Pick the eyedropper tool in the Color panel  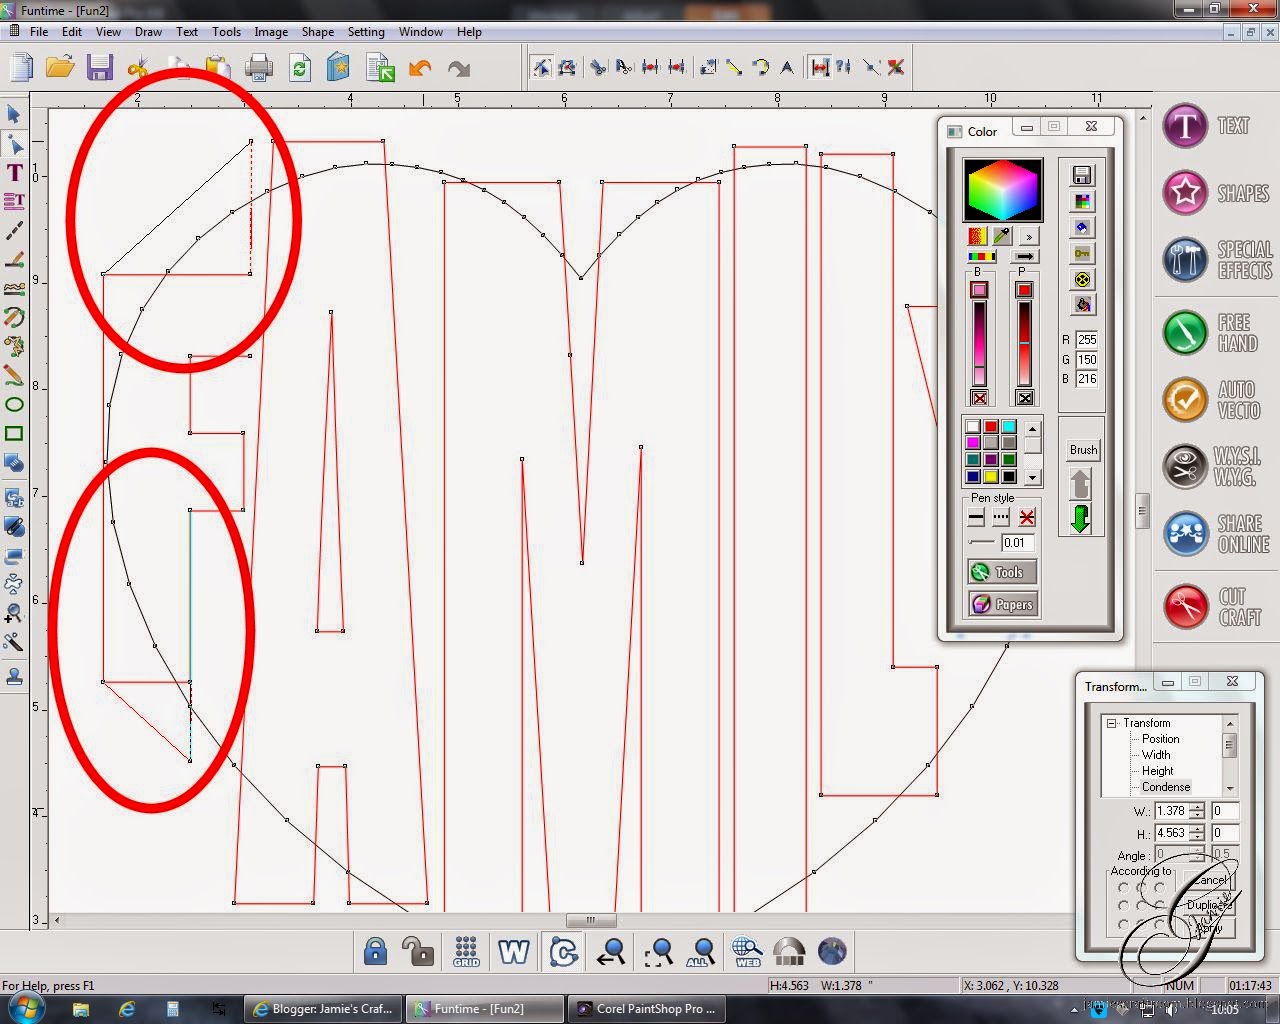click(x=1003, y=235)
